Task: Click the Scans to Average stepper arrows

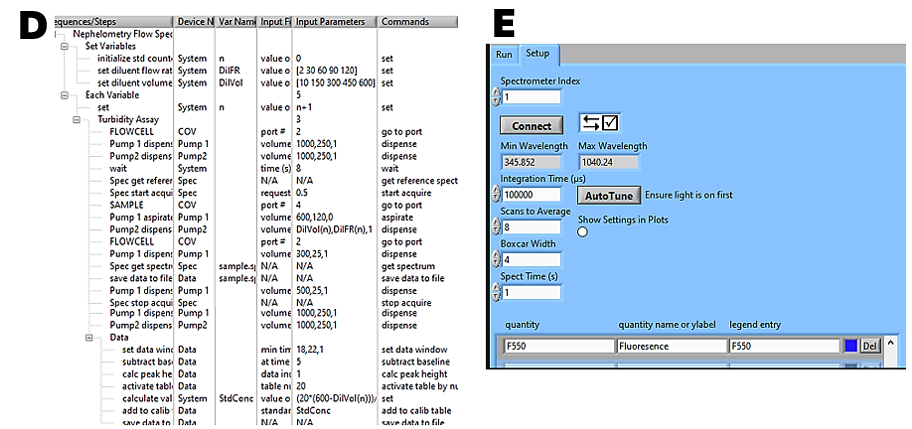Action: (496, 227)
